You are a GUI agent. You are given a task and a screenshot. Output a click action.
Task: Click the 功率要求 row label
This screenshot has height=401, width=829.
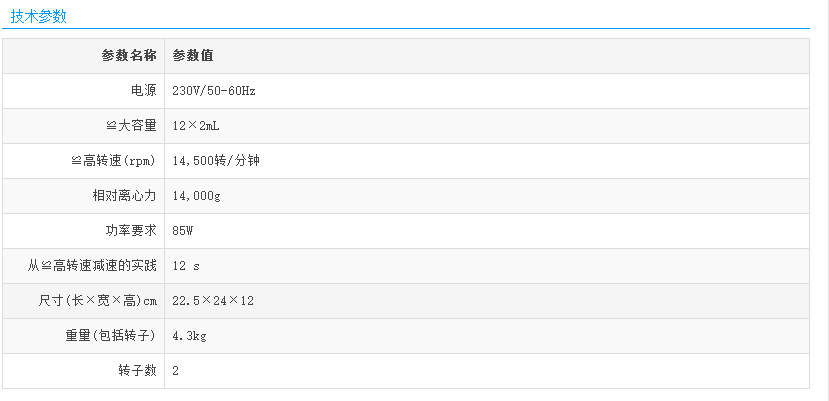131,231
